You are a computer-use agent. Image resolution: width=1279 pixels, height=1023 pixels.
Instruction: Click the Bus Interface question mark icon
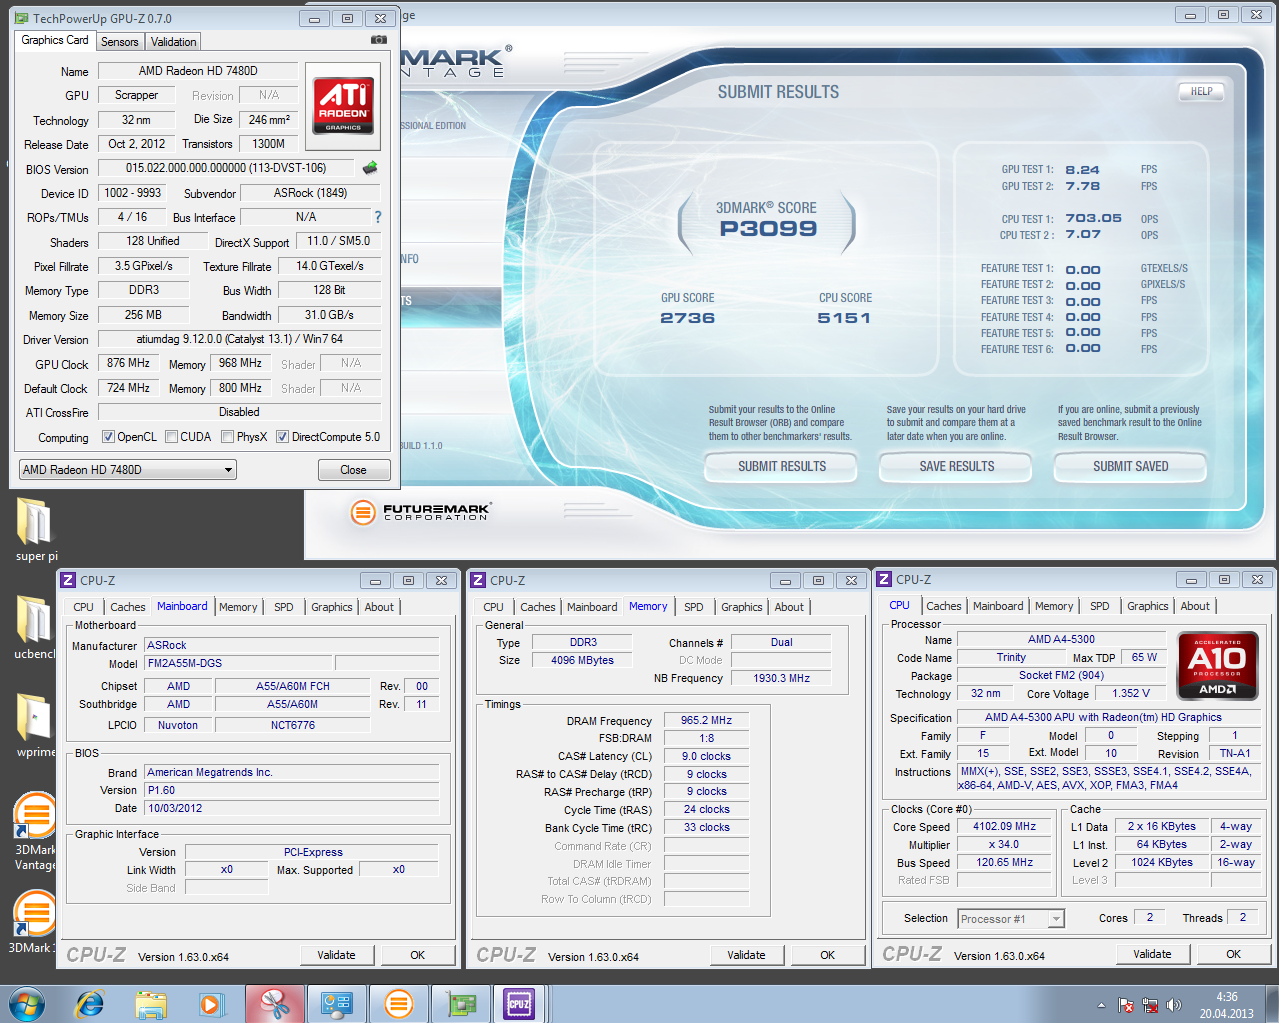point(377,216)
